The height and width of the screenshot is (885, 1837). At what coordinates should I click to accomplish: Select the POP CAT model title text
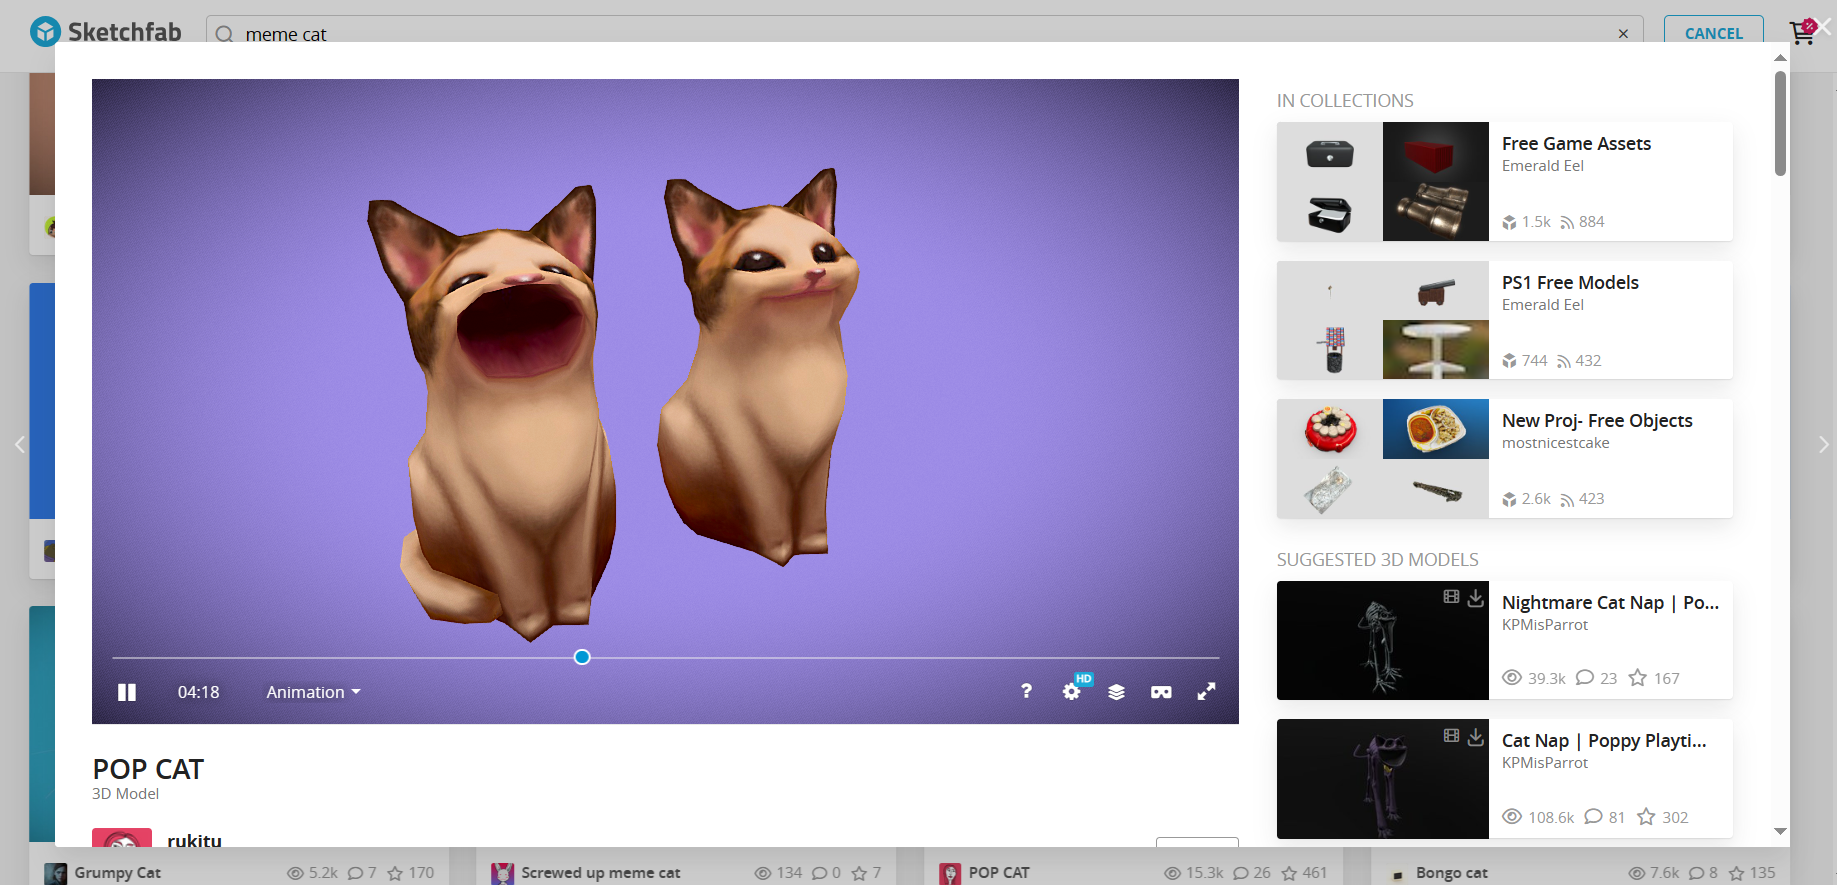148,769
